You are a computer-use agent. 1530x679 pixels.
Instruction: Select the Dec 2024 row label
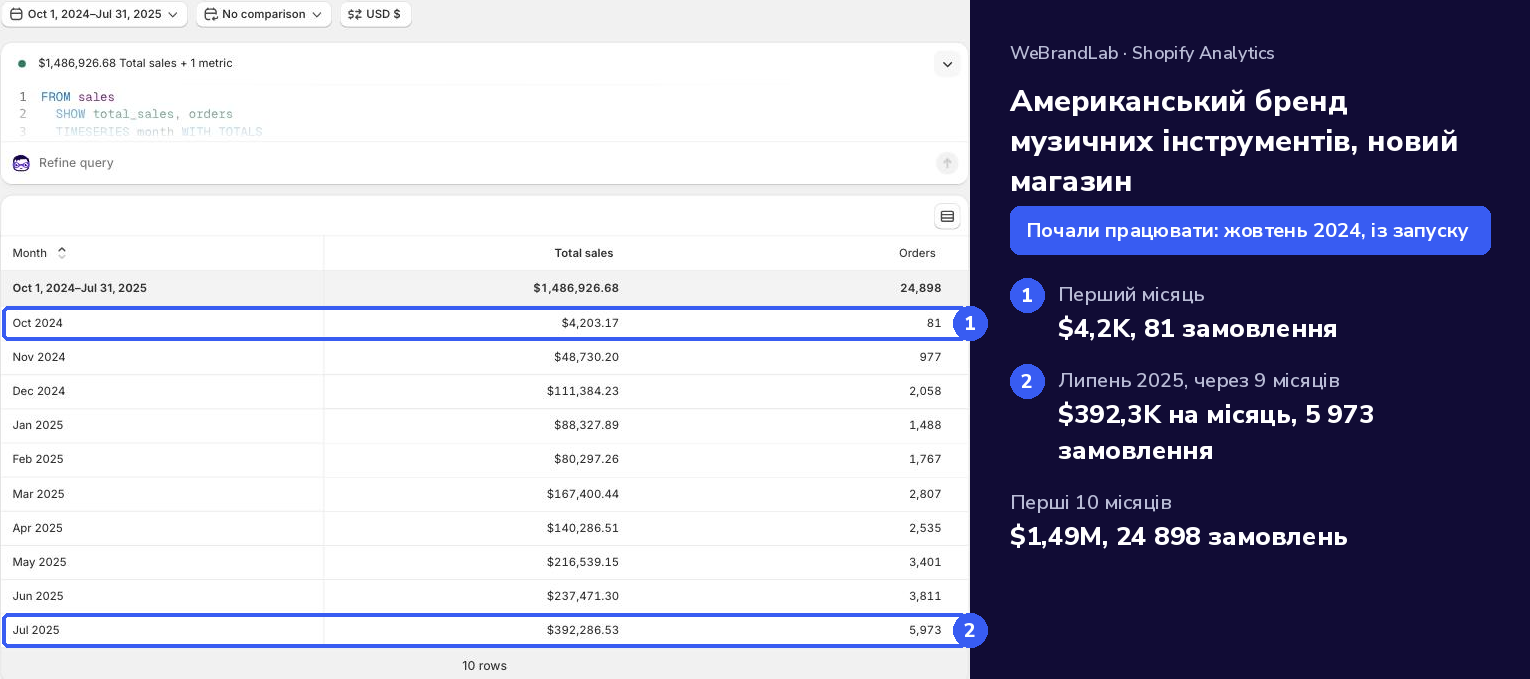point(38,391)
